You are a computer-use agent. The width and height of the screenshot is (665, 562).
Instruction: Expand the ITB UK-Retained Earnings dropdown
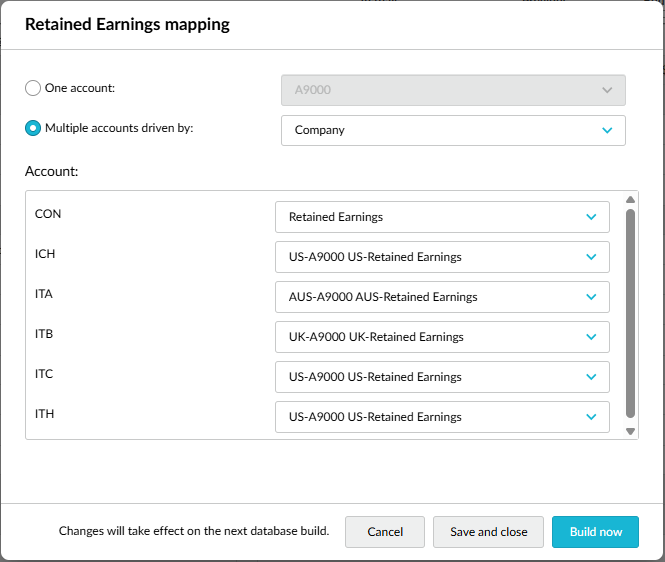coord(441,337)
